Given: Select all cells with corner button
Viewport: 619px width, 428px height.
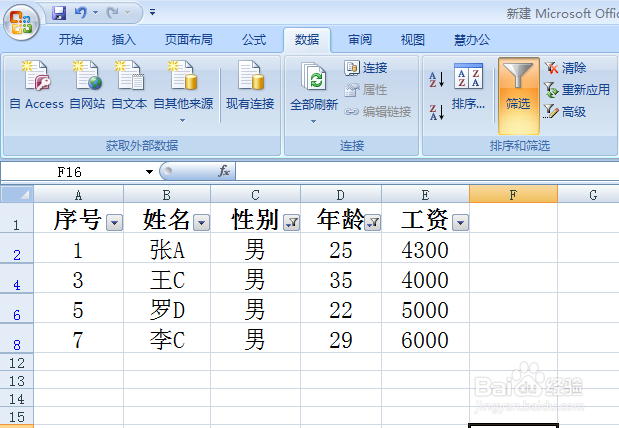Looking at the screenshot, I should coord(17,194).
